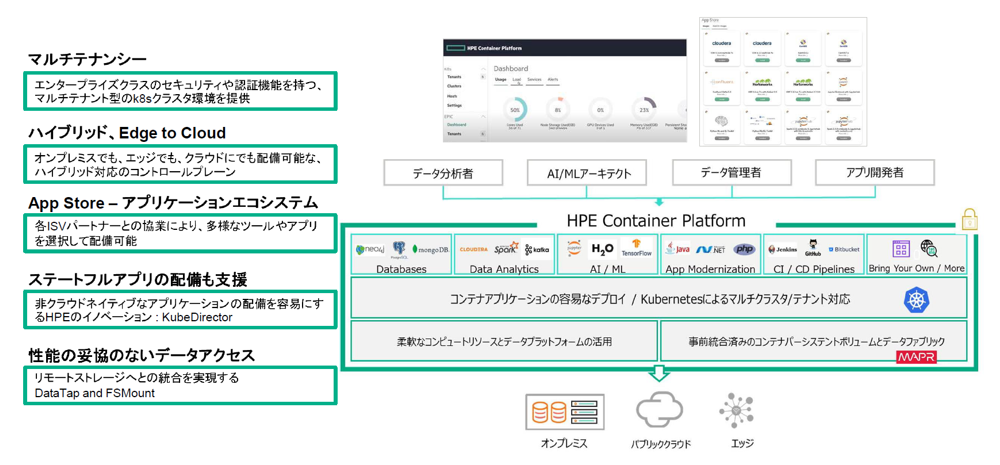Open Settings in the dashboard sidebar
The width and height of the screenshot is (1000, 465).
pos(455,105)
